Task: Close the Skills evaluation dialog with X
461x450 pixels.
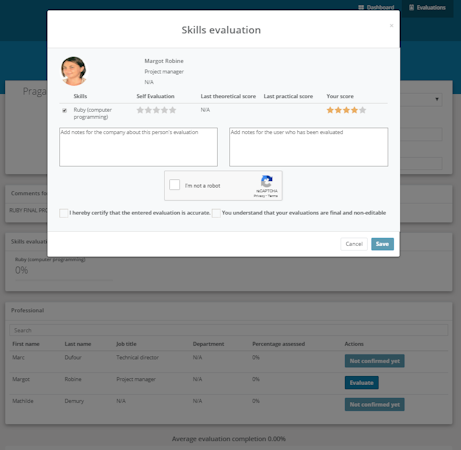Action: point(391,26)
